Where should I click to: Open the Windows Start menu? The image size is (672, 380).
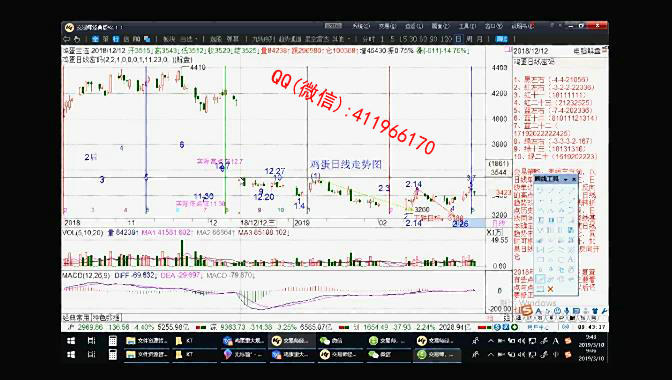click(71, 341)
